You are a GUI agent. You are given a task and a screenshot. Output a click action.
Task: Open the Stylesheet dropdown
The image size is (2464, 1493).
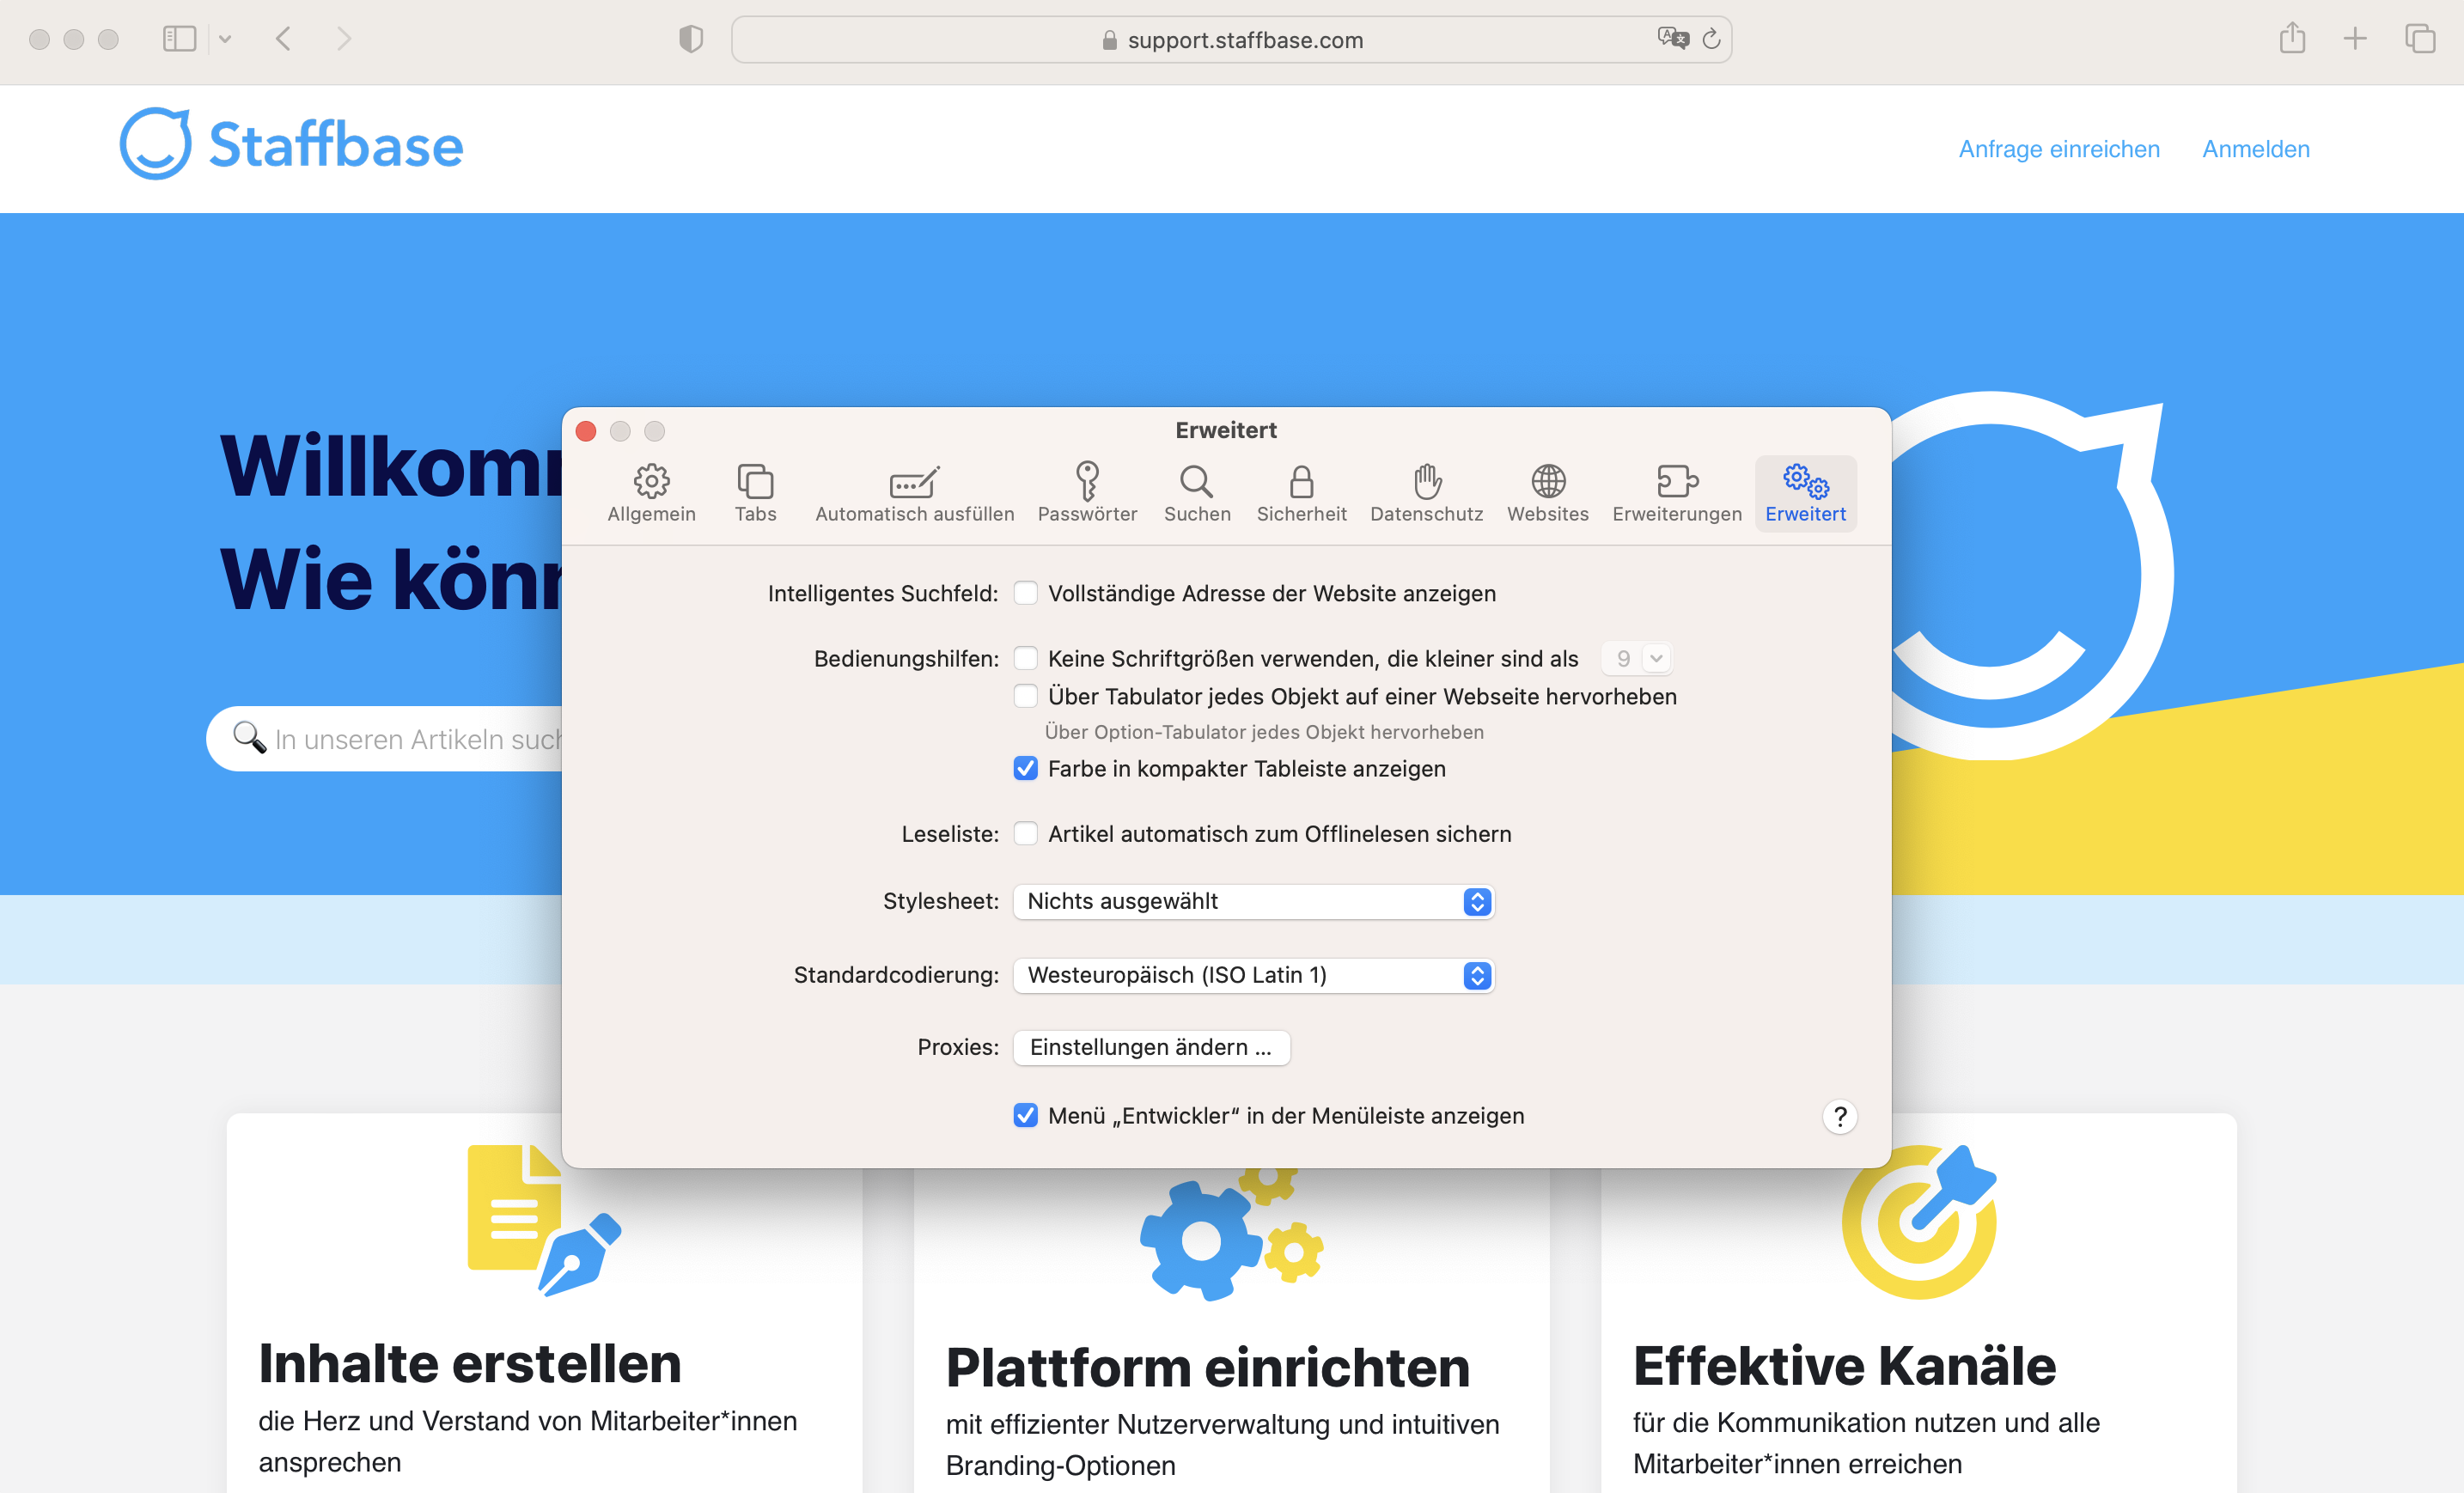click(x=1253, y=901)
